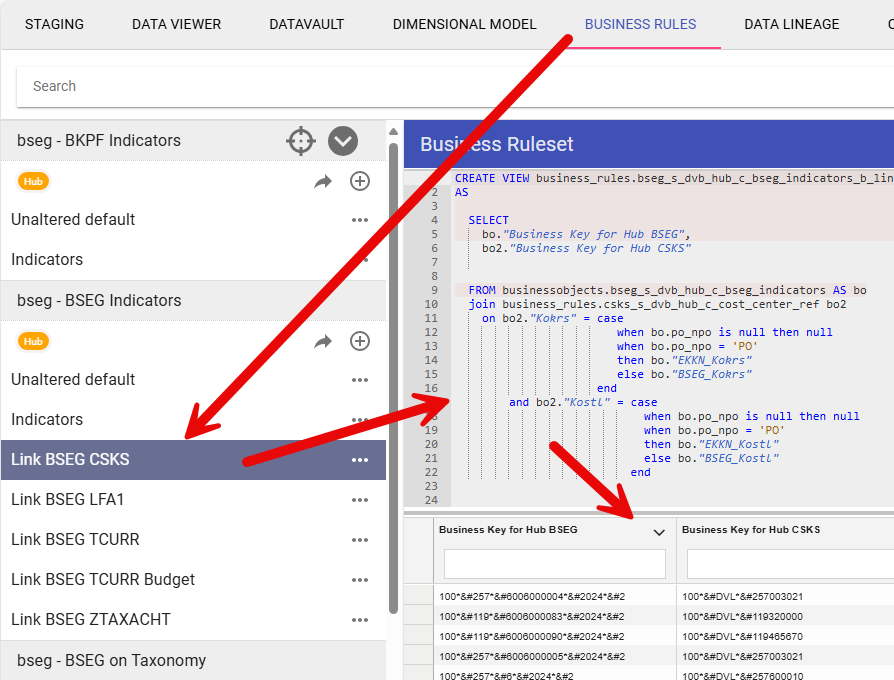Open three-dot menu for BKPF Unaltered default
Image resolution: width=894 pixels, height=680 pixels.
click(360, 220)
